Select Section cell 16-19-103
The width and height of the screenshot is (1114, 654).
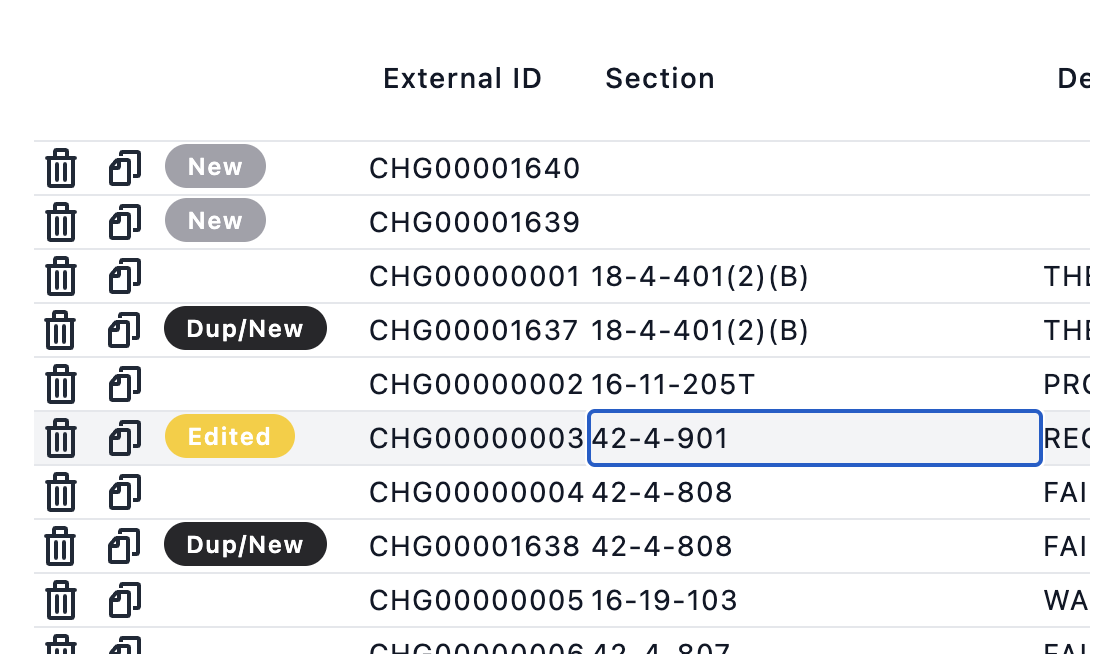click(x=664, y=600)
